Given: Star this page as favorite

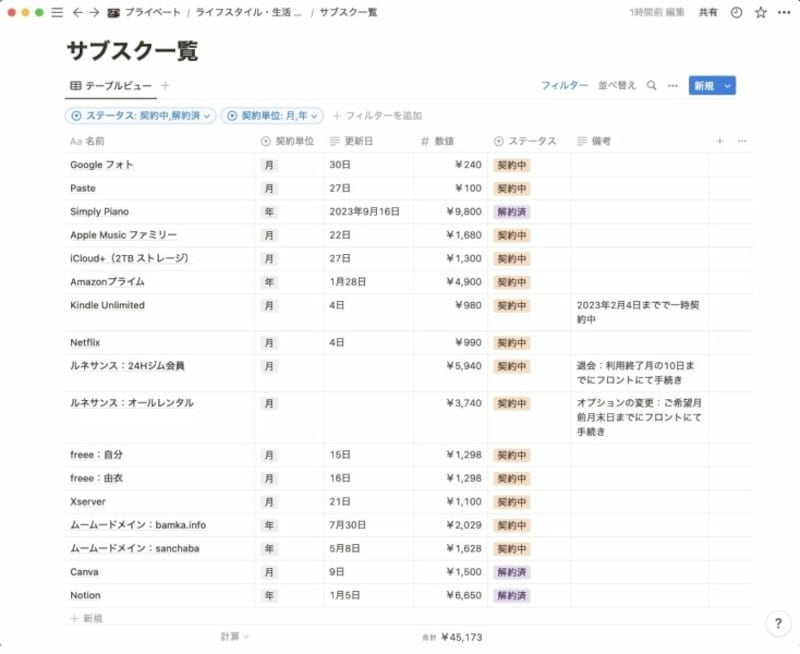Looking at the screenshot, I should [761, 12].
